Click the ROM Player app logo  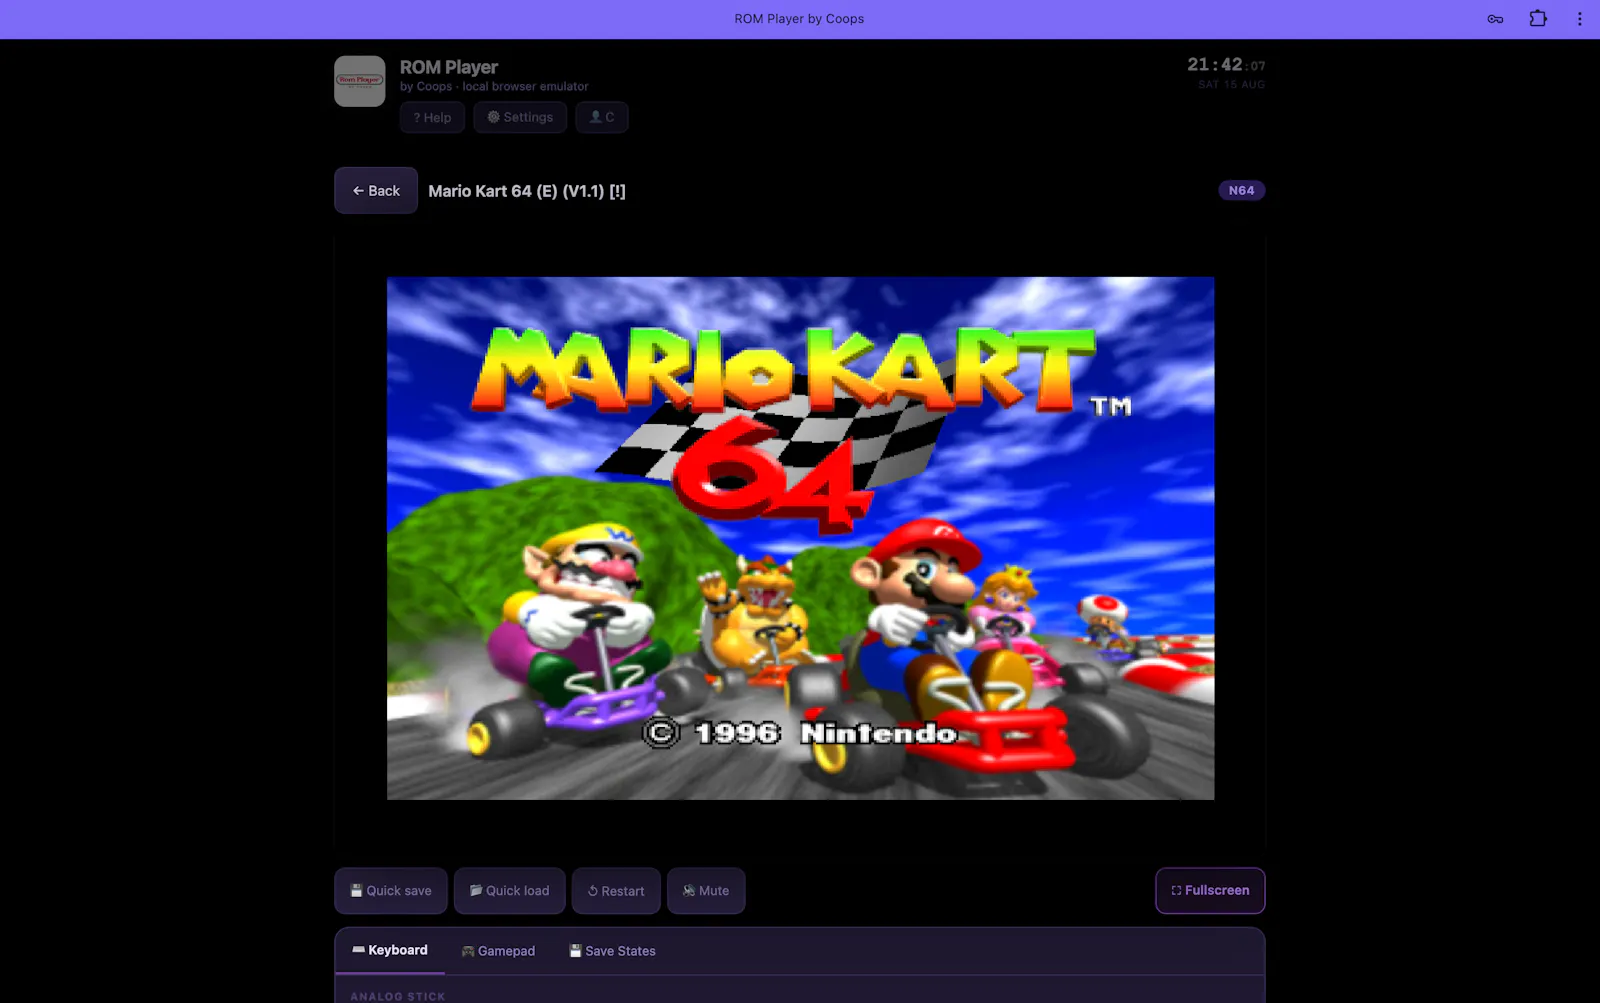tap(360, 81)
